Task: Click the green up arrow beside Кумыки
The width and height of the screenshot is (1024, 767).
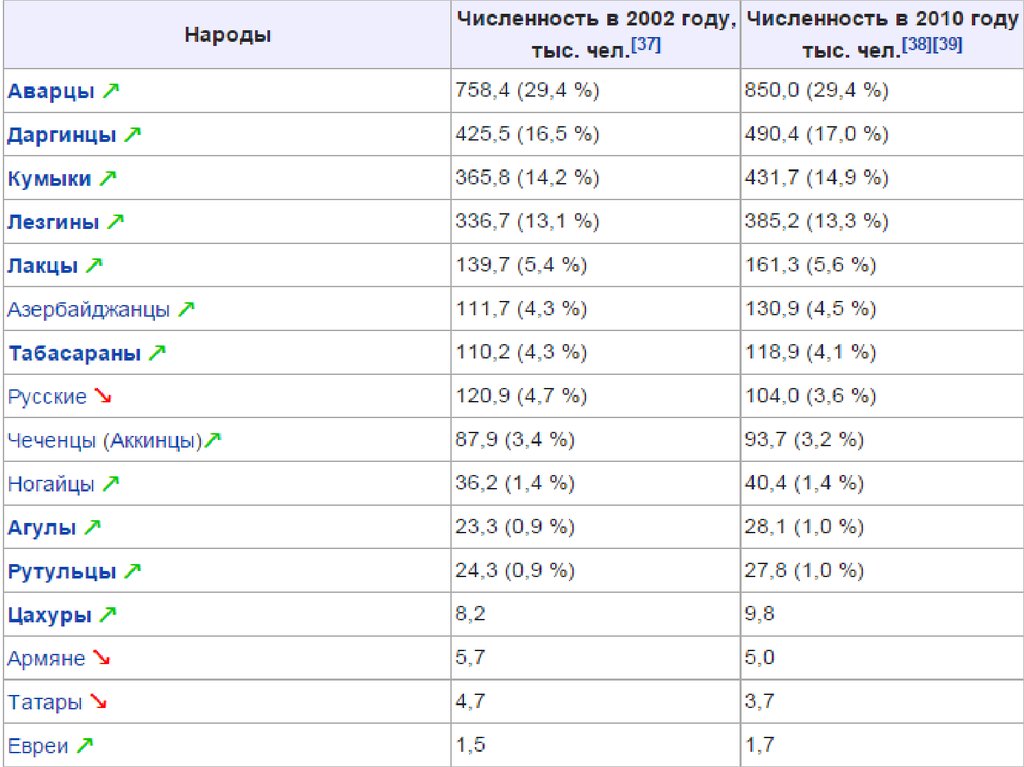Action: (107, 179)
